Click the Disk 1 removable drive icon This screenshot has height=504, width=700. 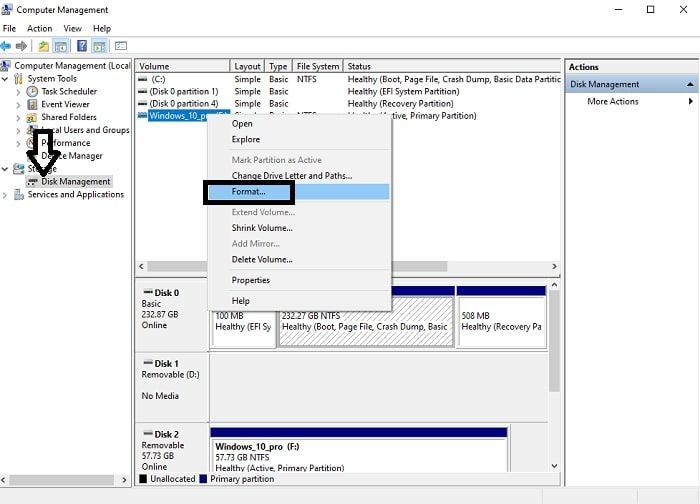click(148, 362)
